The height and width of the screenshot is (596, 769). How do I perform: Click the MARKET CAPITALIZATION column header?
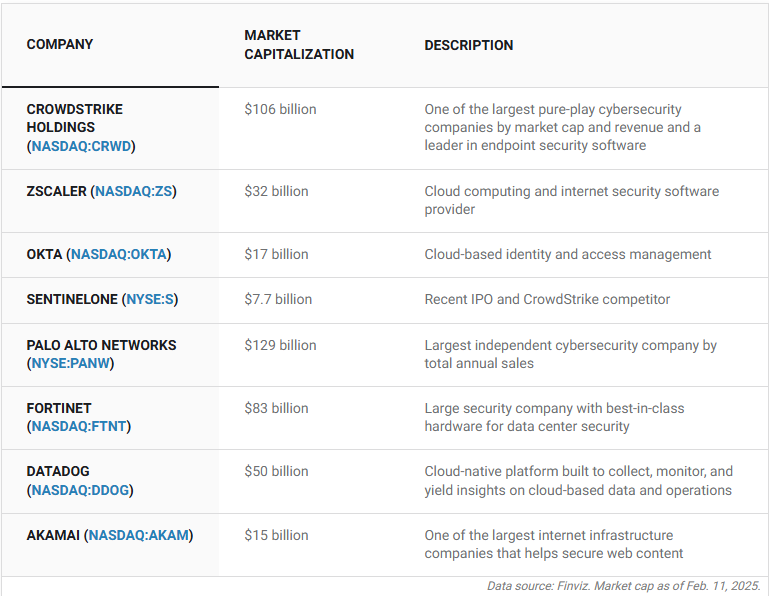point(299,45)
